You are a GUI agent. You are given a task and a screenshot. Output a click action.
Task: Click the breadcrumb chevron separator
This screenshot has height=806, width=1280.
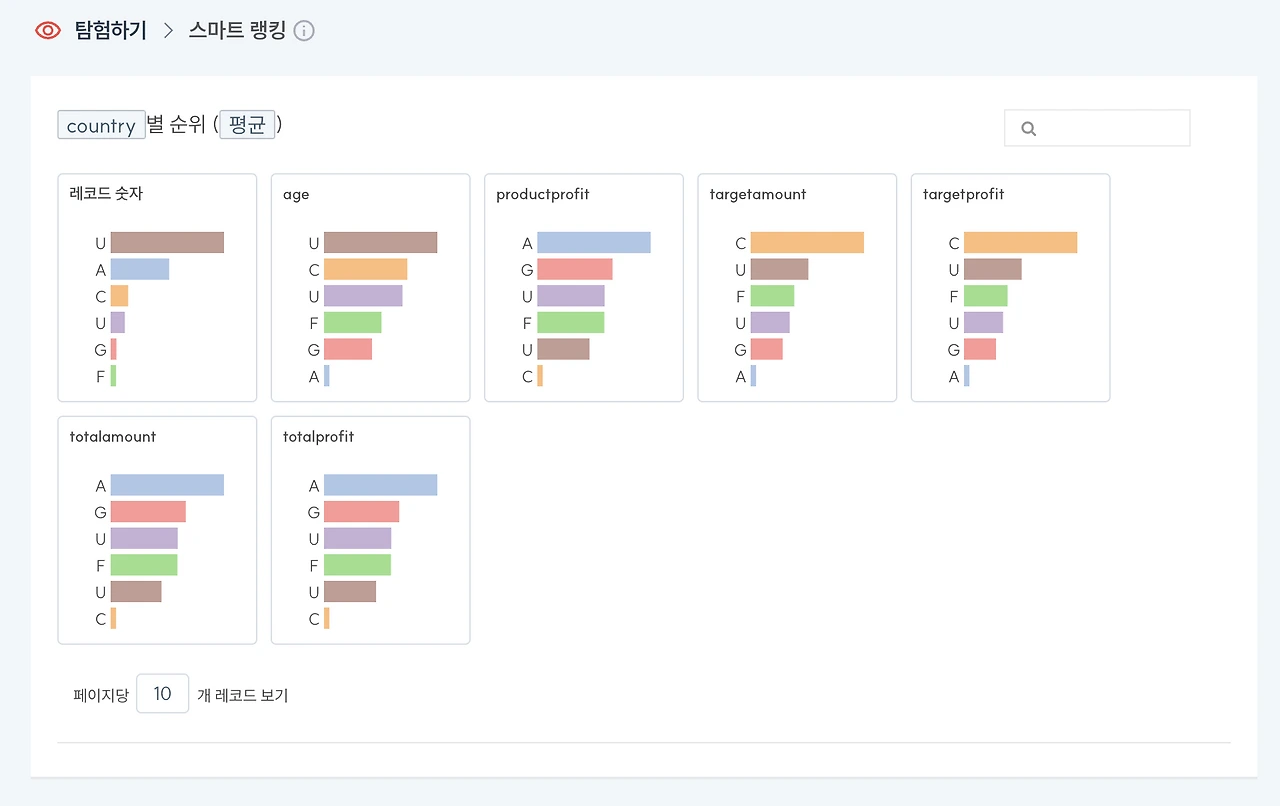(168, 31)
